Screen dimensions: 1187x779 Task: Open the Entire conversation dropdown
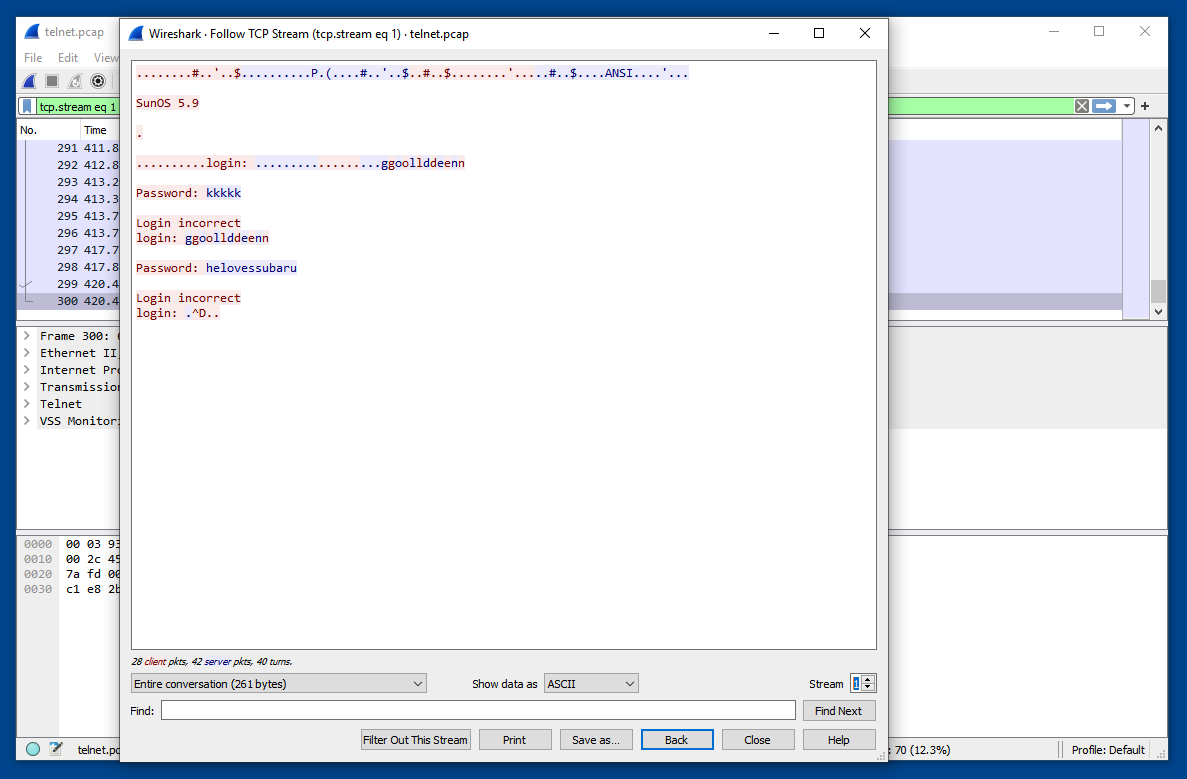point(279,684)
